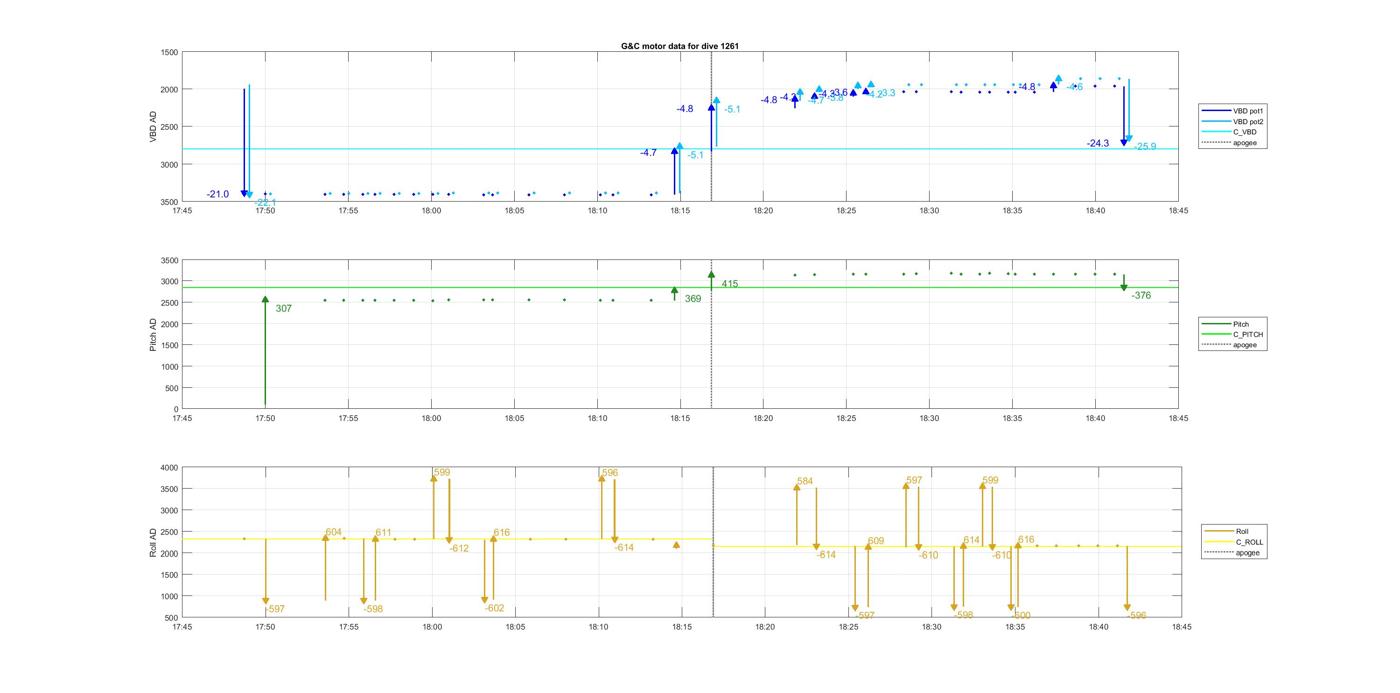This screenshot has width=1400, height=693.
Task: Click the green down arrow labeled -376
Action: coord(1124,283)
